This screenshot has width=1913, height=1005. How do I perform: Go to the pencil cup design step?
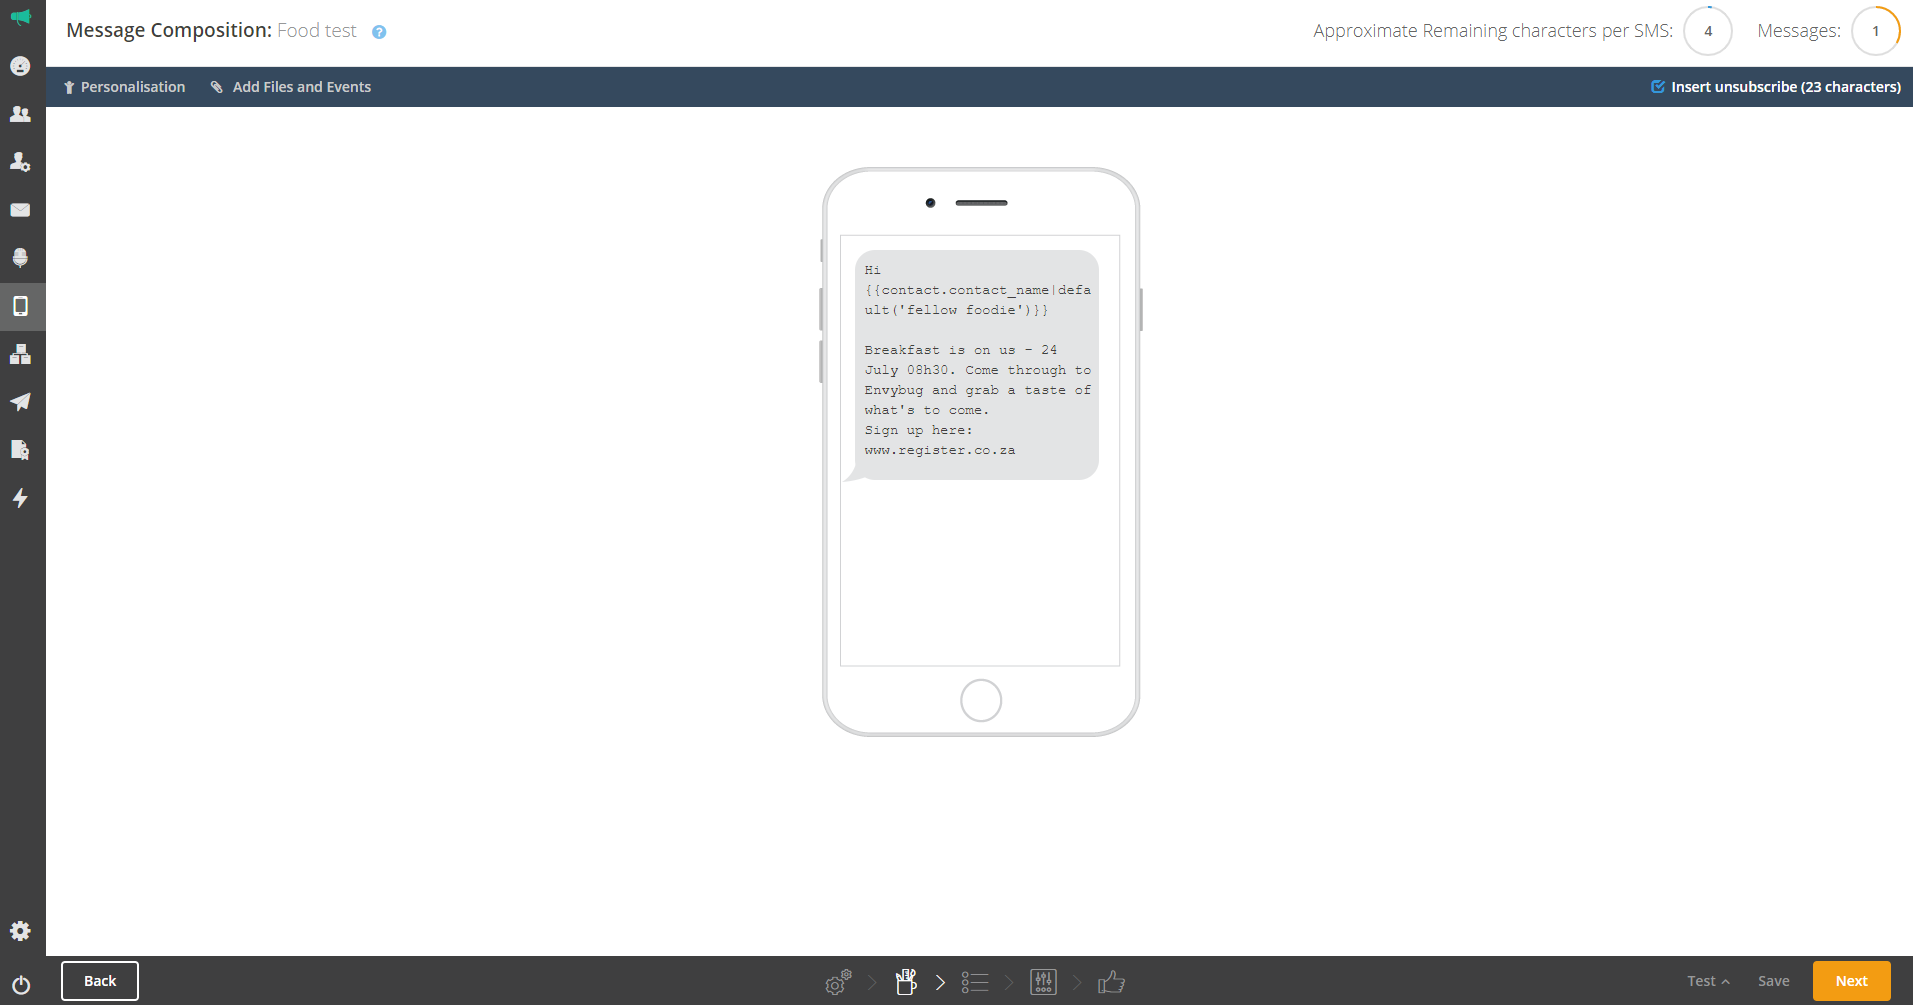[906, 982]
